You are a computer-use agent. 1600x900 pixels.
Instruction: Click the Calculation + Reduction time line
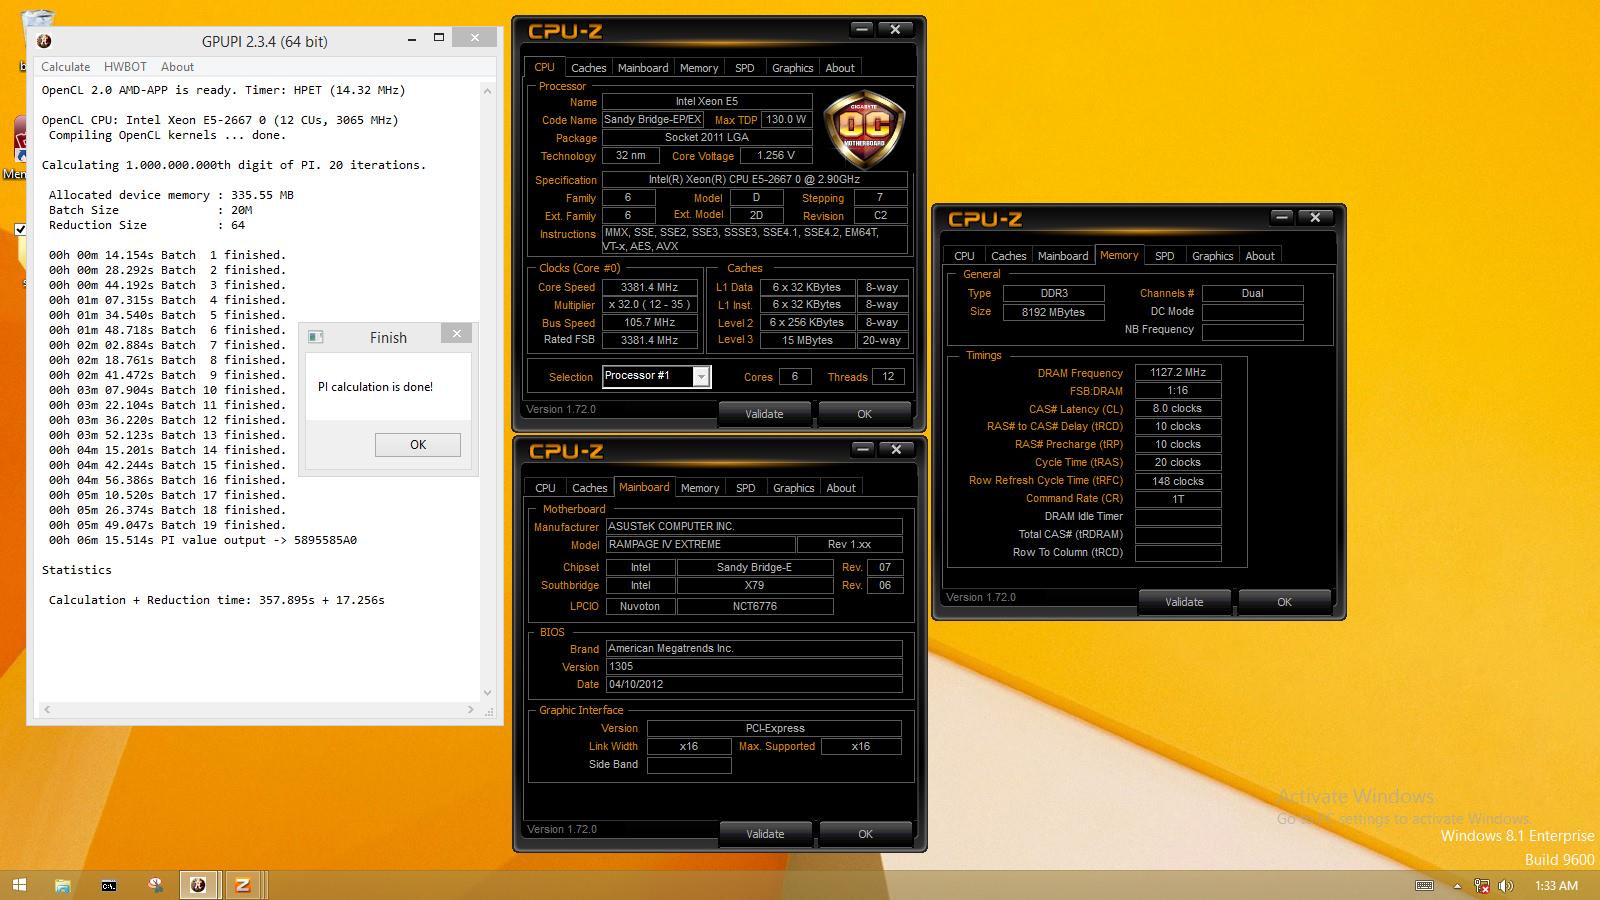[217, 600]
